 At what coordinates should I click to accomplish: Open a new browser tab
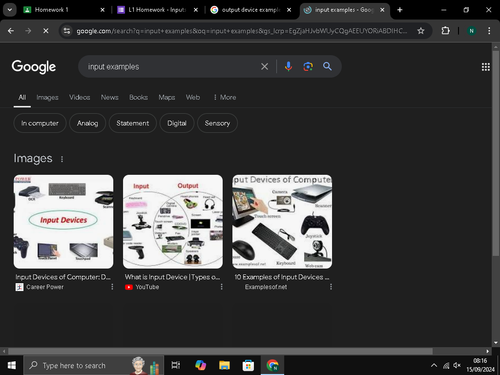pyautogui.click(x=400, y=10)
